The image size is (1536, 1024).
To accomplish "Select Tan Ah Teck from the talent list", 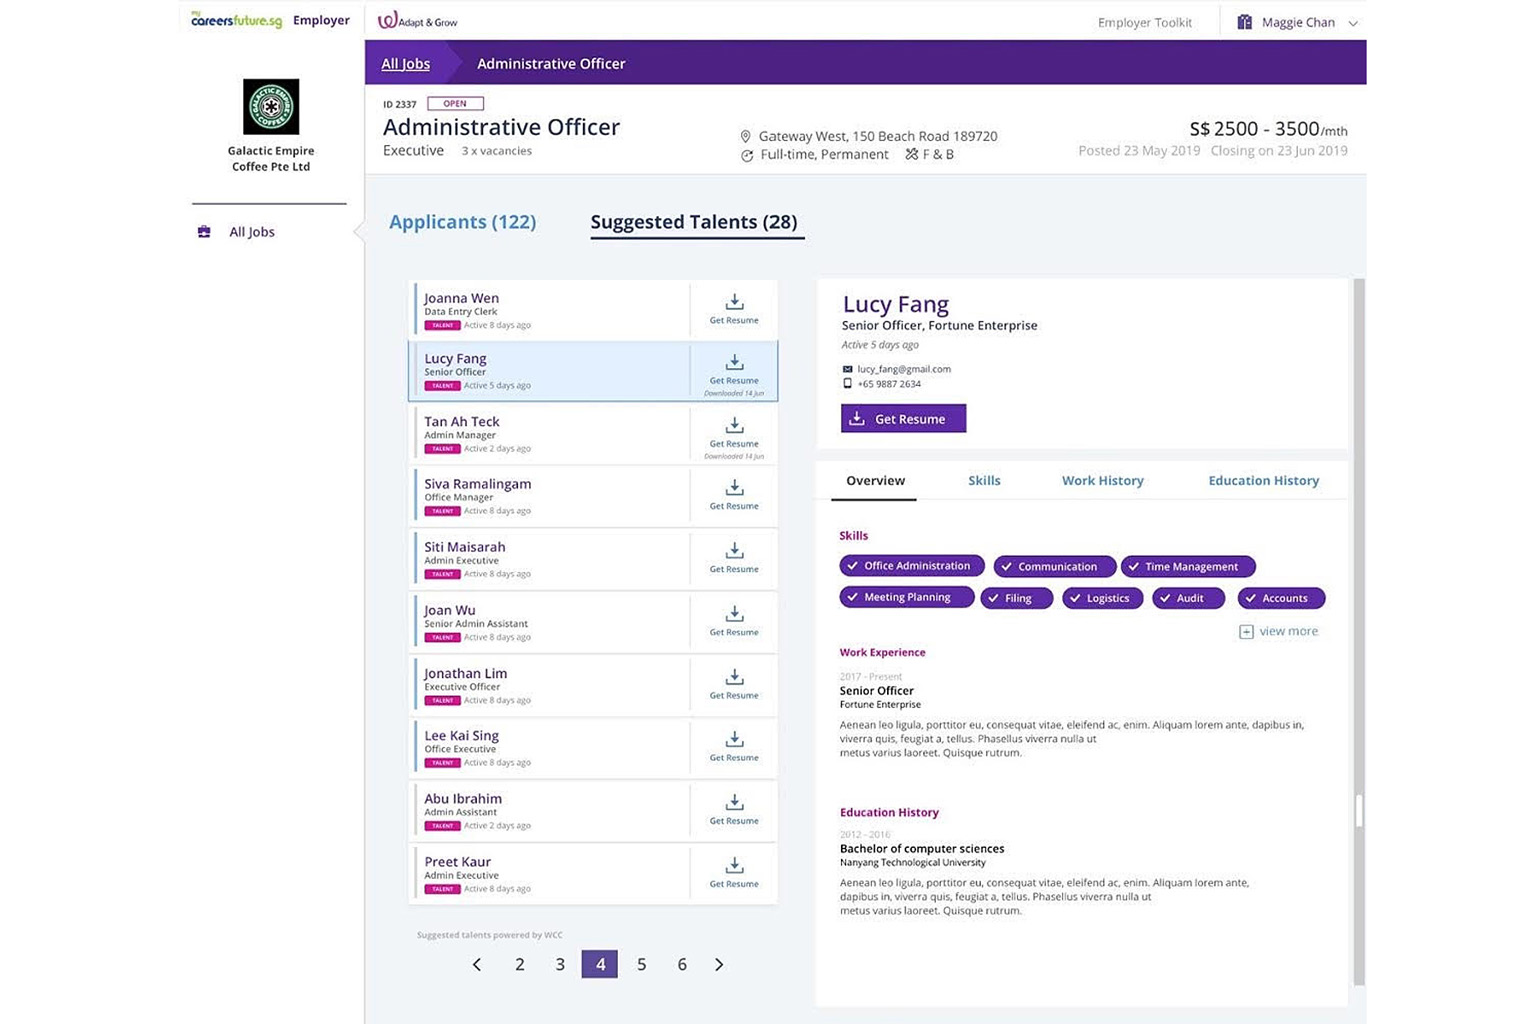I will tap(461, 421).
